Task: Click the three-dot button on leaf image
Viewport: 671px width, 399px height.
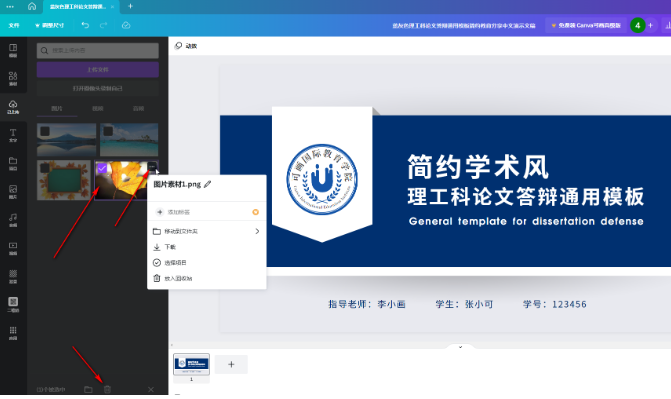Action: point(152,167)
